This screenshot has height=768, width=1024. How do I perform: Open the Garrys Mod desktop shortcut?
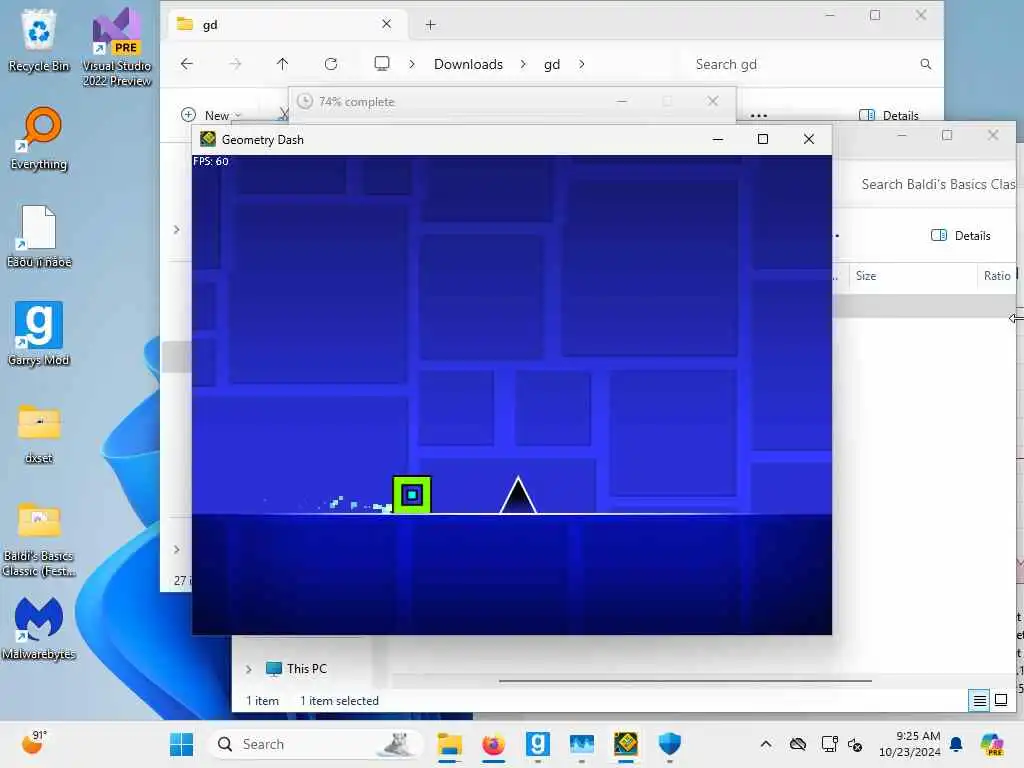tap(39, 334)
